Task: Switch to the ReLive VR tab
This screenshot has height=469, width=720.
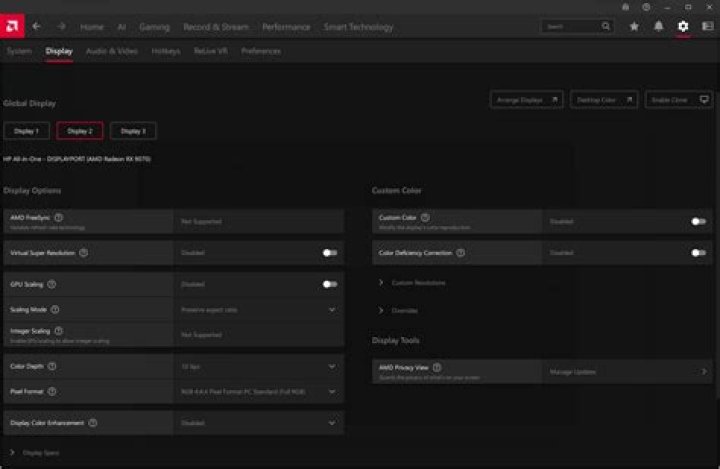Action: tap(211, 51)
